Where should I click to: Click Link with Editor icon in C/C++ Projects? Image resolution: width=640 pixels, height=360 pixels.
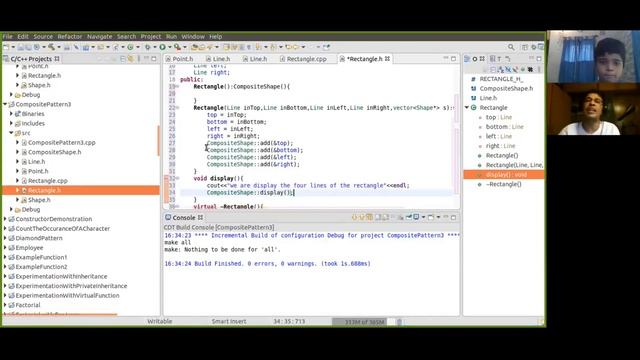(130, 59)
